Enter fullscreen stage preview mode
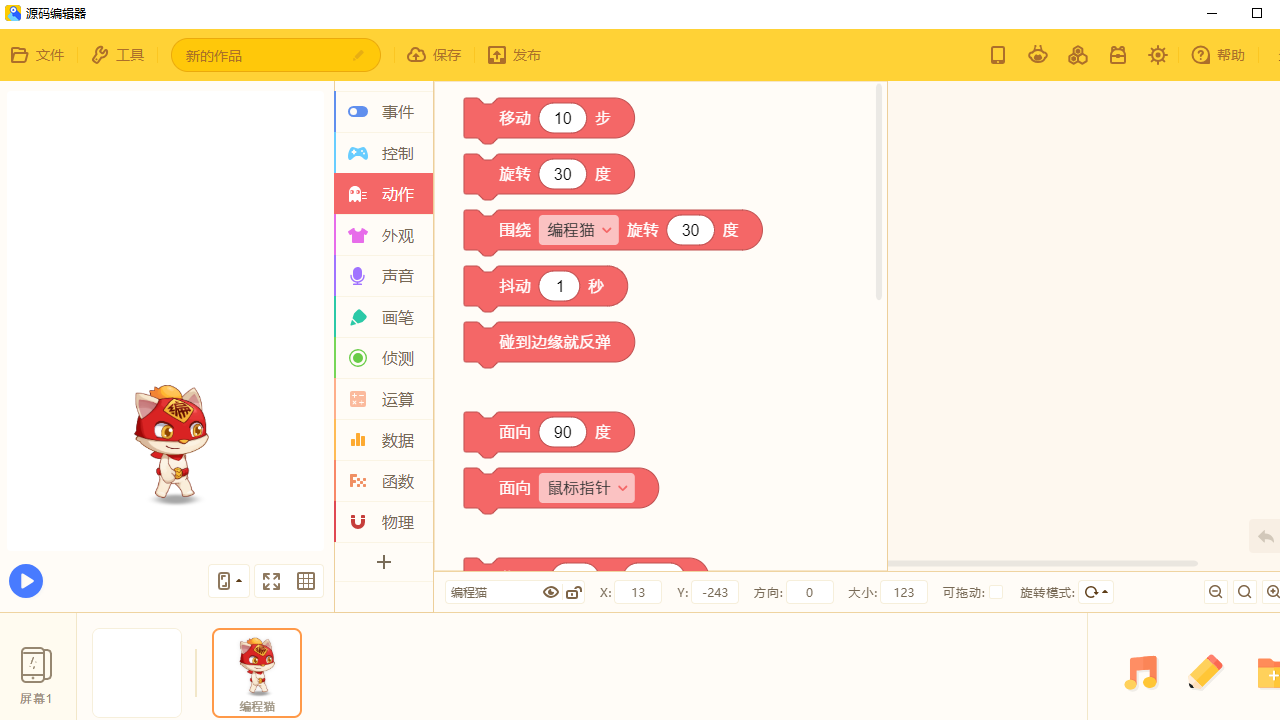 click(271, 580)
